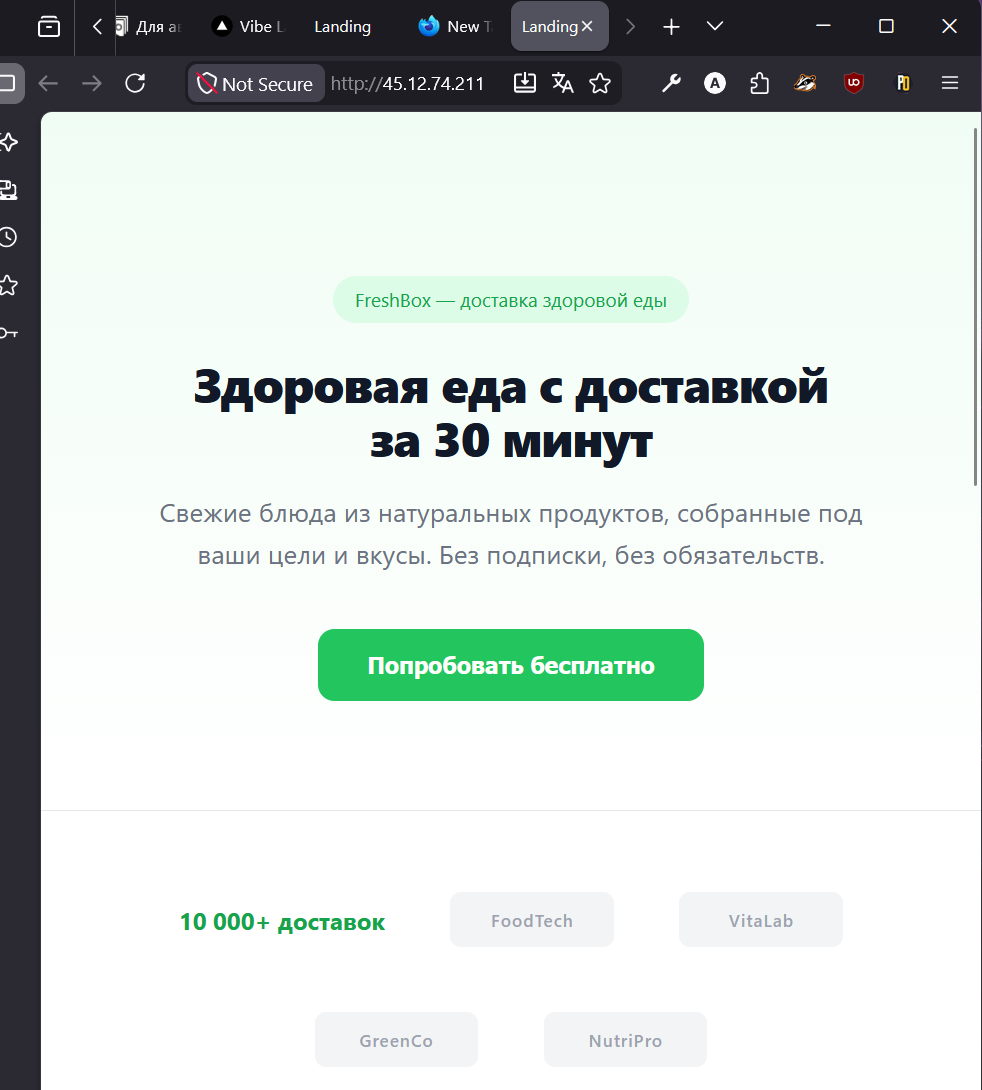Toggle bookmark star for the current page
982x1090 pixels.
[600, 83]
